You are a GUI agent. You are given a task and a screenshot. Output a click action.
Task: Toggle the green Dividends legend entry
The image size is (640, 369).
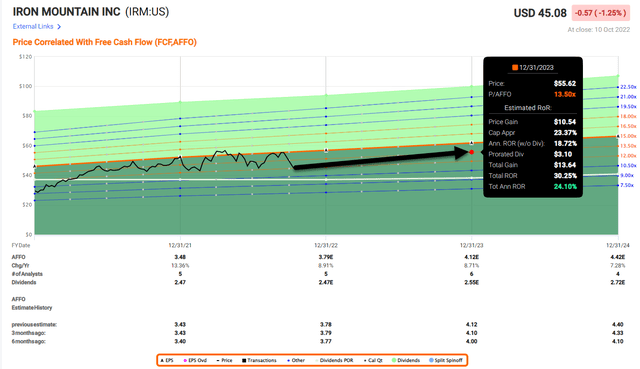[x=406, y=360]
